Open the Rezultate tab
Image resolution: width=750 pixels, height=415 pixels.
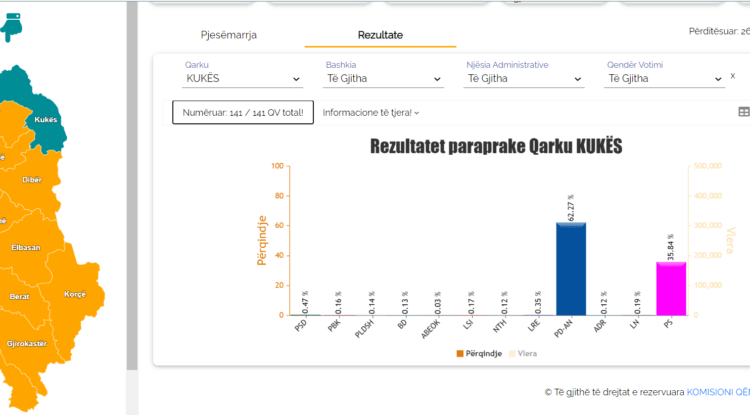pyautogui.click(x=380, y=35)
